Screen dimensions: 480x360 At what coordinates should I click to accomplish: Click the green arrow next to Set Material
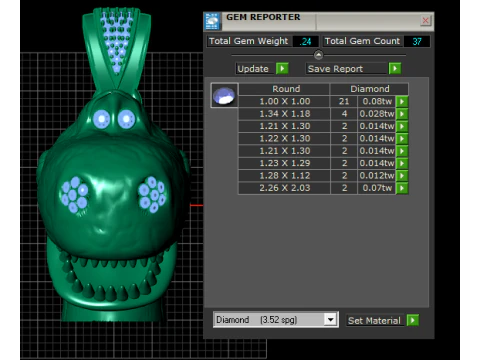[413, 320]
